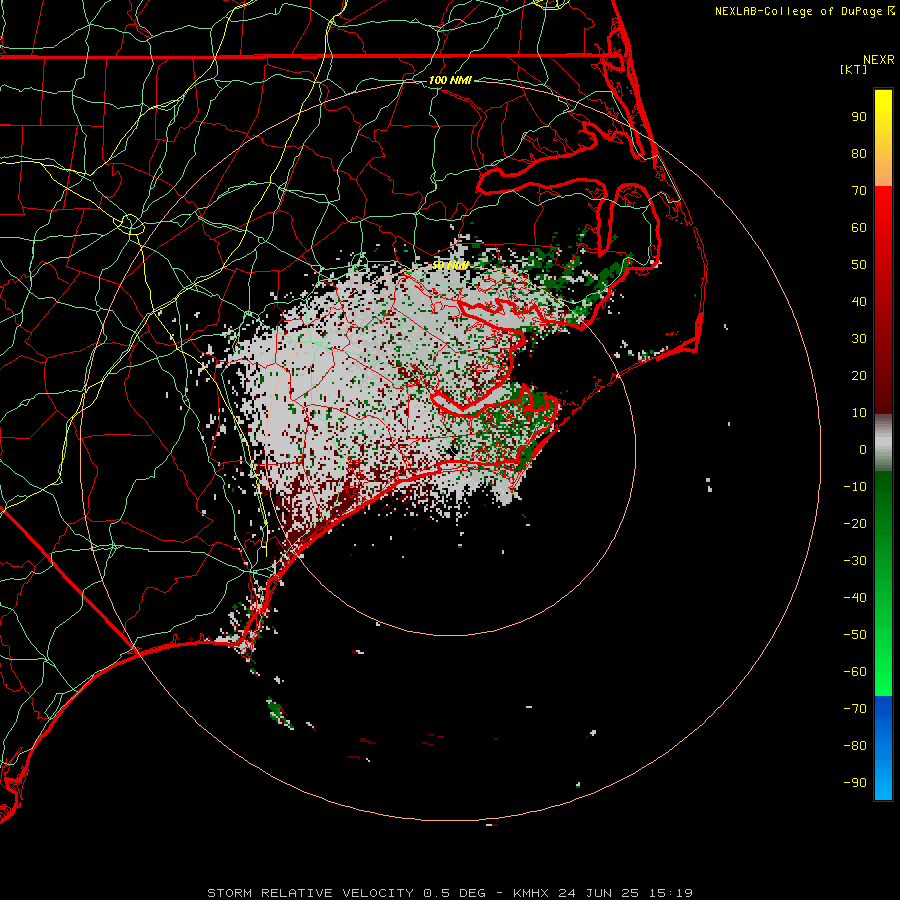Click the Storm Relative Velocity footer caption

click(449, 893)
